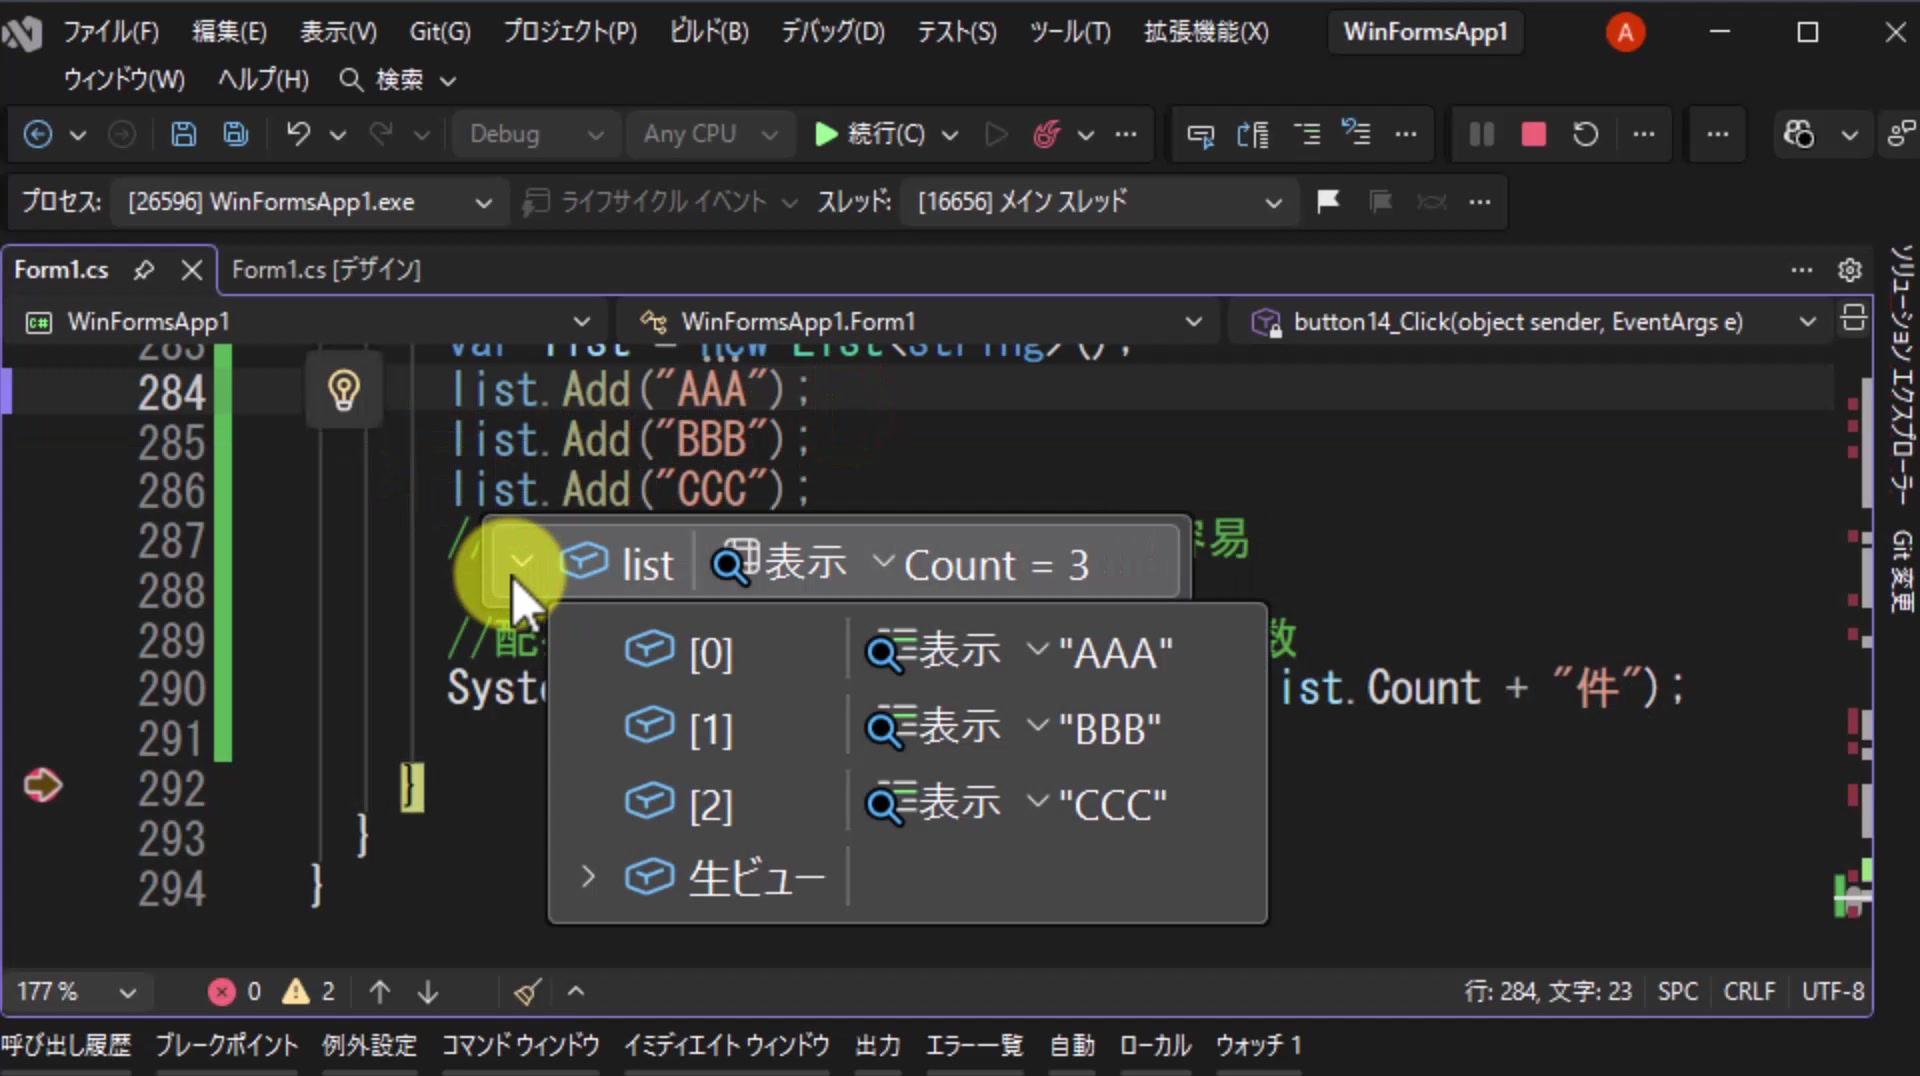Switch to Form1.cs [デザイン] tab
Image resolution: width=1920 pixels, height=1076 pixels.
point(326,270)
